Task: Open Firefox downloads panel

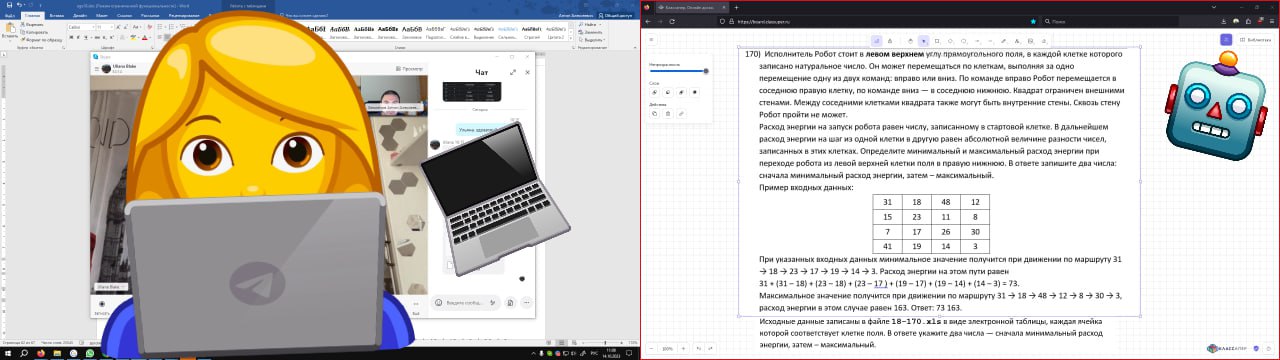Action: [x=1224, y=22]
